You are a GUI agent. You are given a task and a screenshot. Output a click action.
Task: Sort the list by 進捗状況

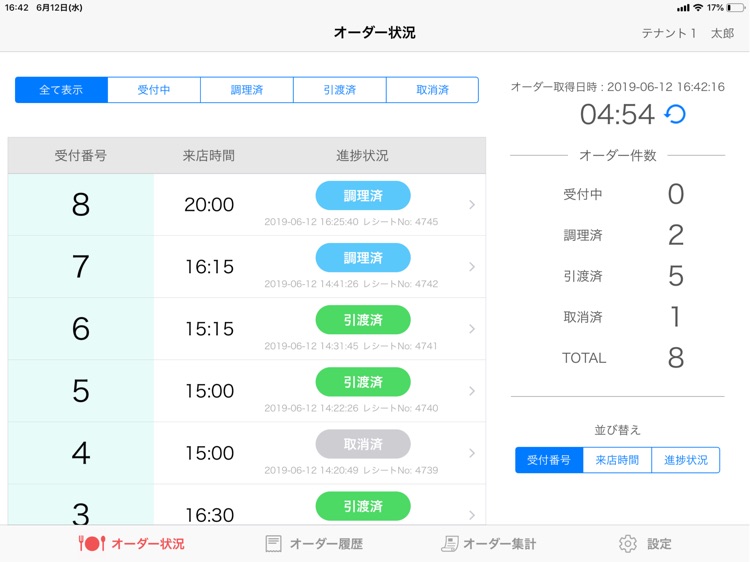point(685,460)
